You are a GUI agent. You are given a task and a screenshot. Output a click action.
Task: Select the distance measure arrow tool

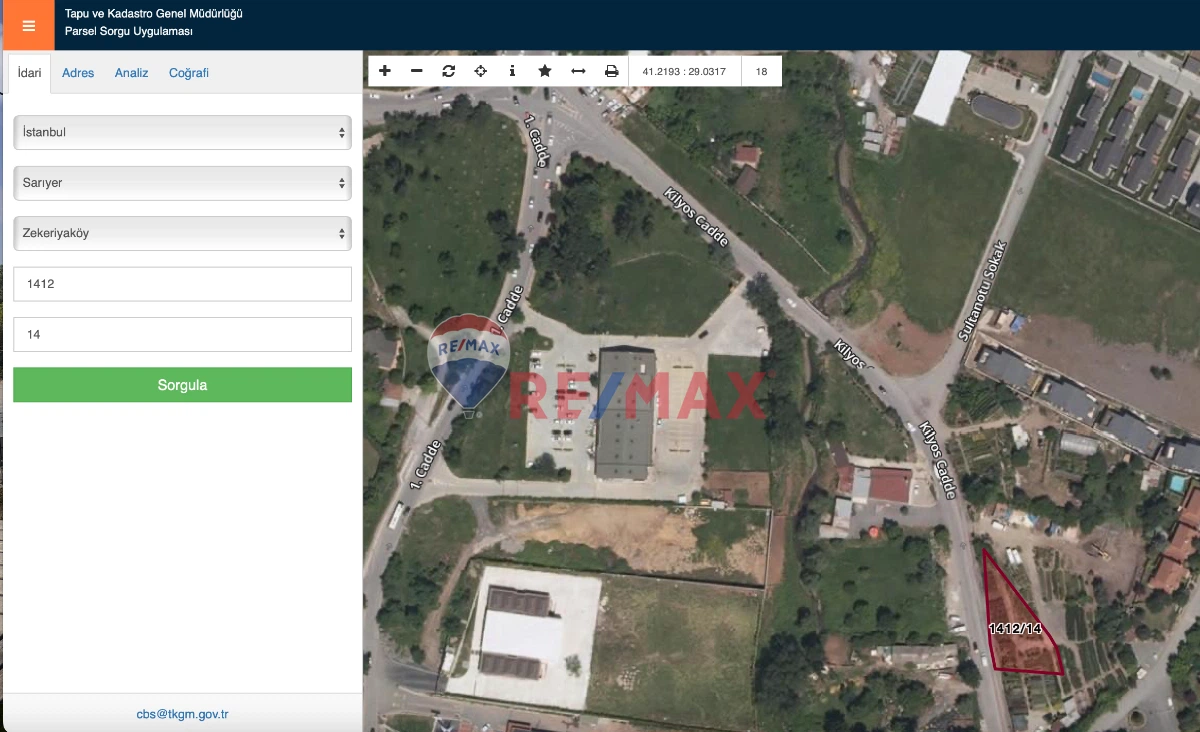click(578, 71)
